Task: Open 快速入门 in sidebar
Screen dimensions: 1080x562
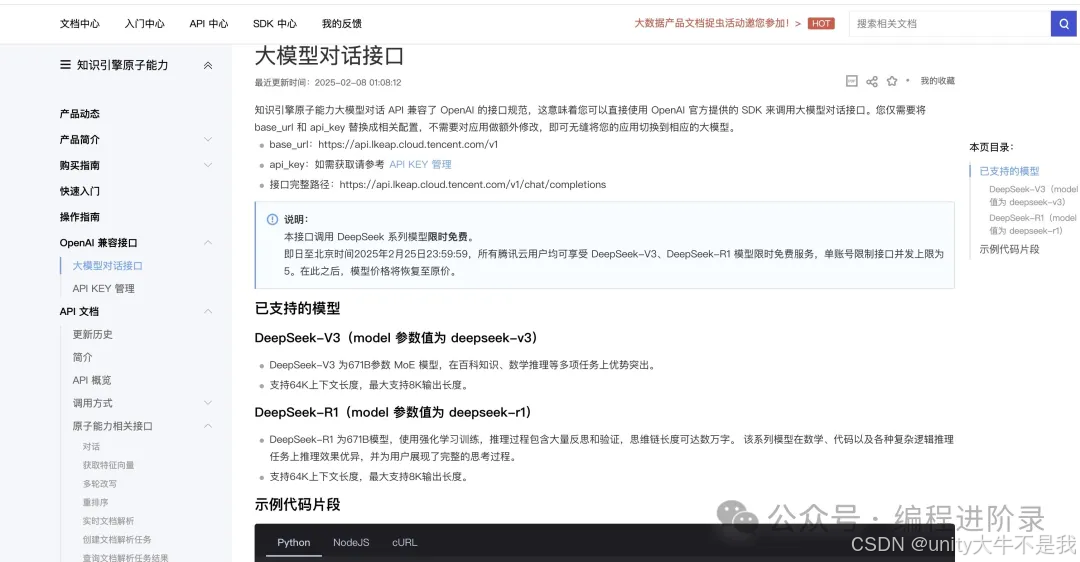Action: [80, 191]
